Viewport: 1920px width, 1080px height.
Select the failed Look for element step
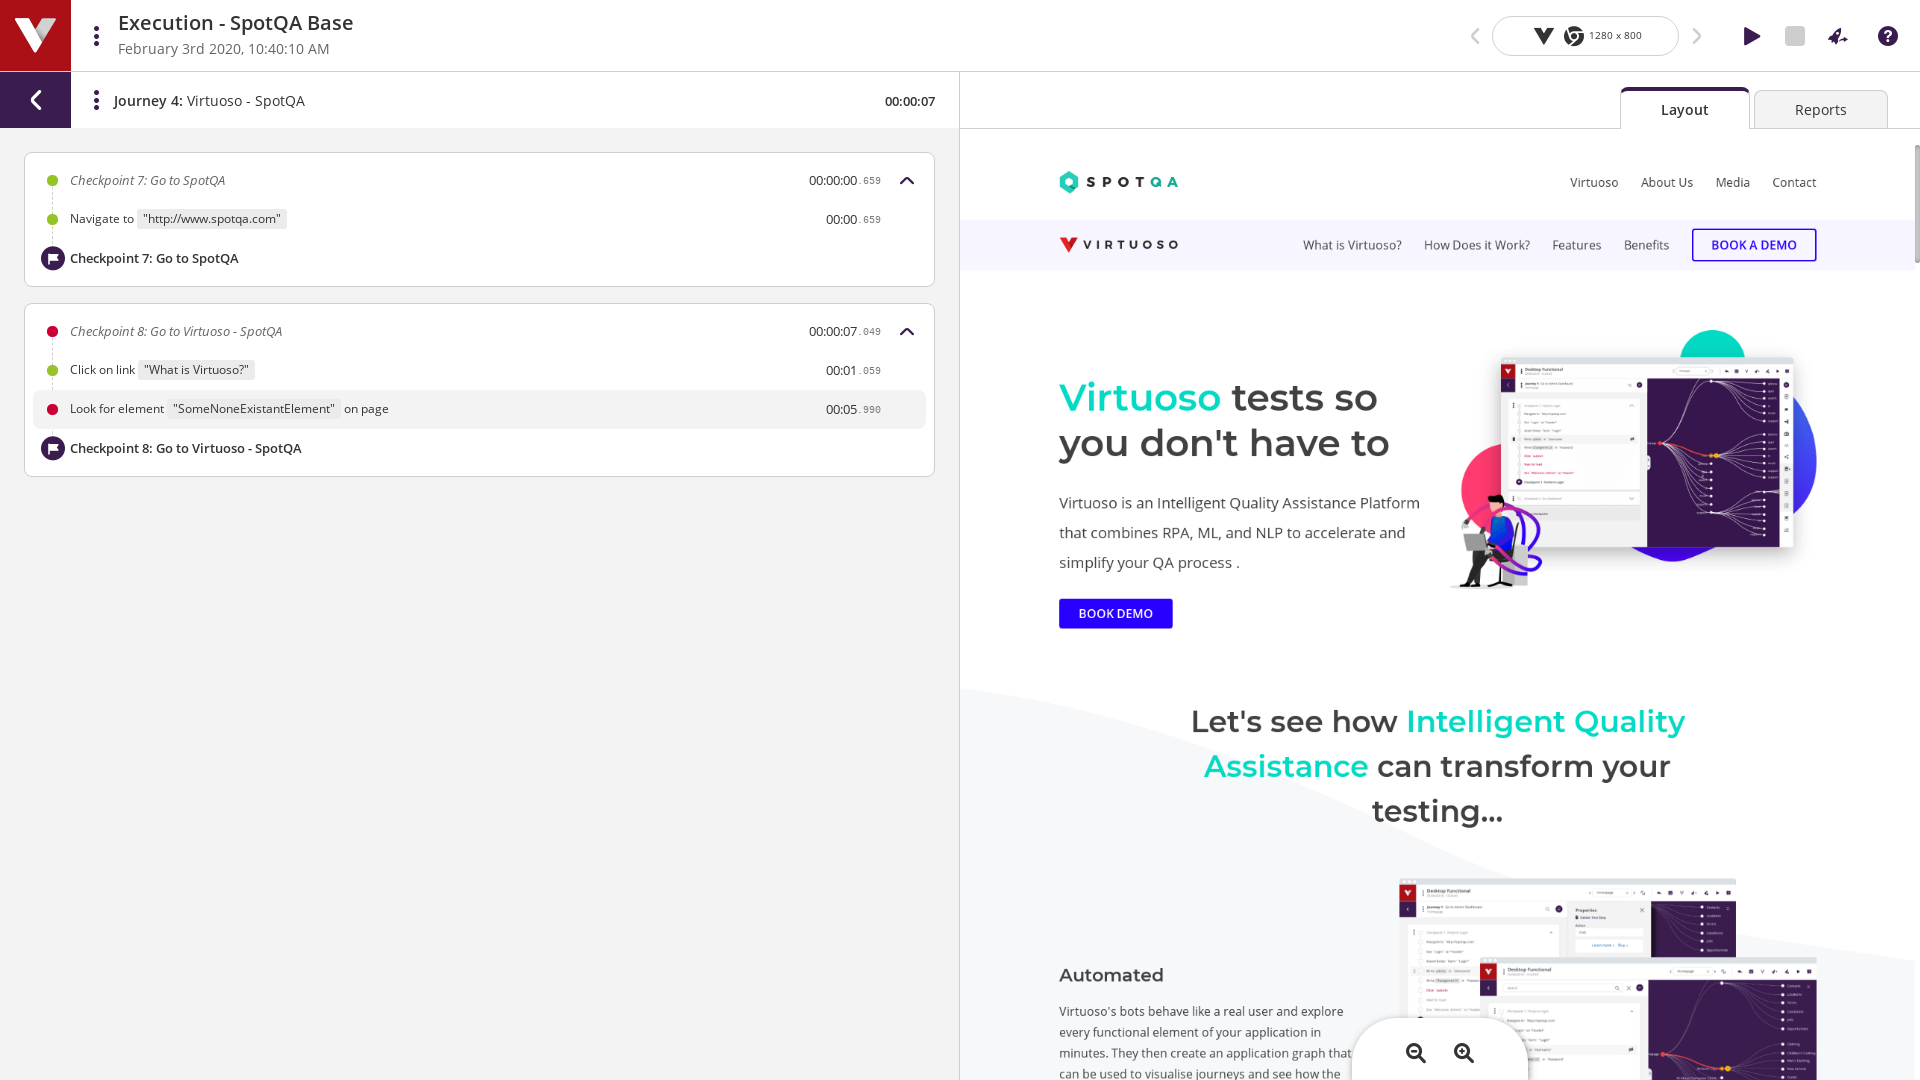479,409
